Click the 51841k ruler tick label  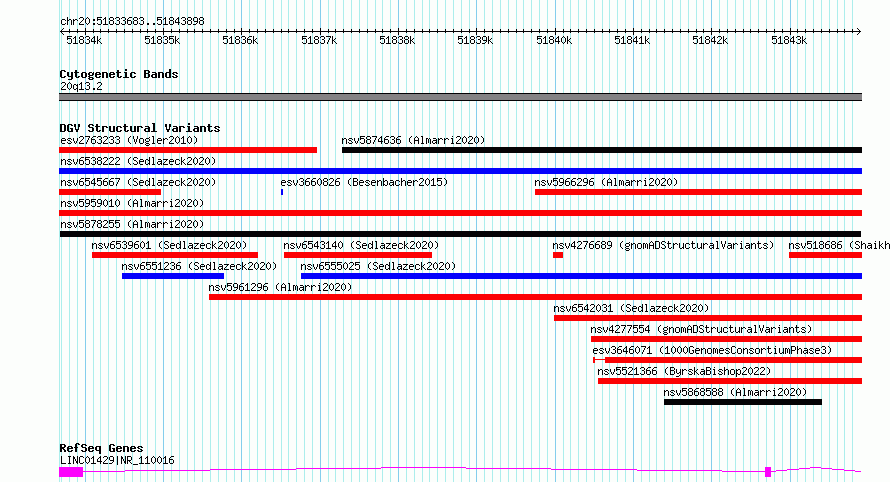click(x=632, y=41)
